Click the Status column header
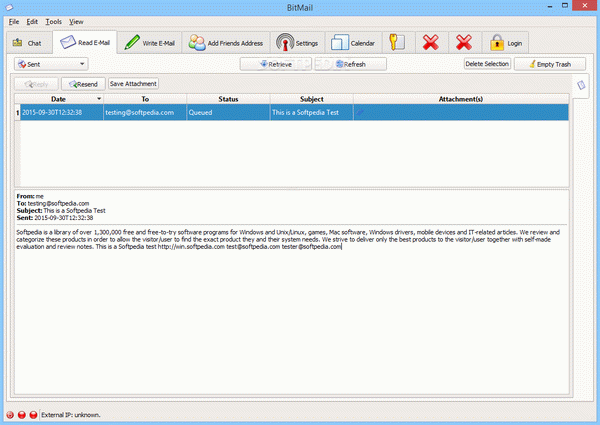This screenshot has height=425, width=600. (x=228, y=99)
